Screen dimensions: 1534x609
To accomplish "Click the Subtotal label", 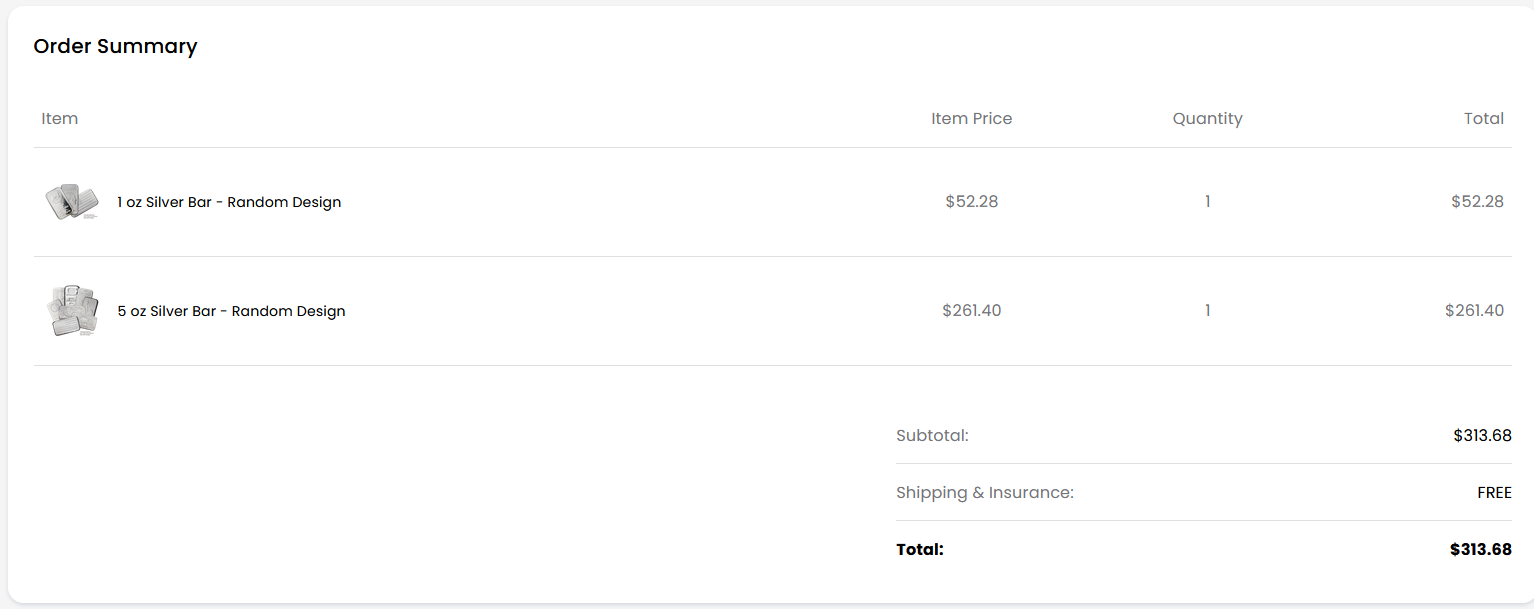I will click(932, 436).
